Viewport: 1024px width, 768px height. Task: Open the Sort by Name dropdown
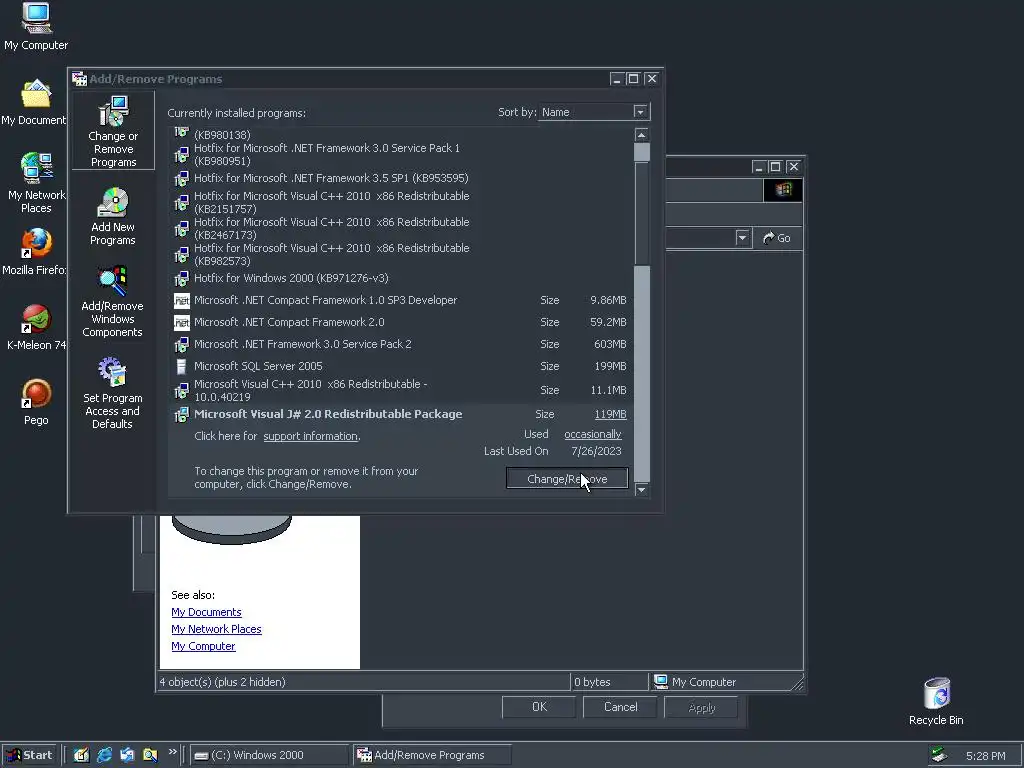[640, 112]
